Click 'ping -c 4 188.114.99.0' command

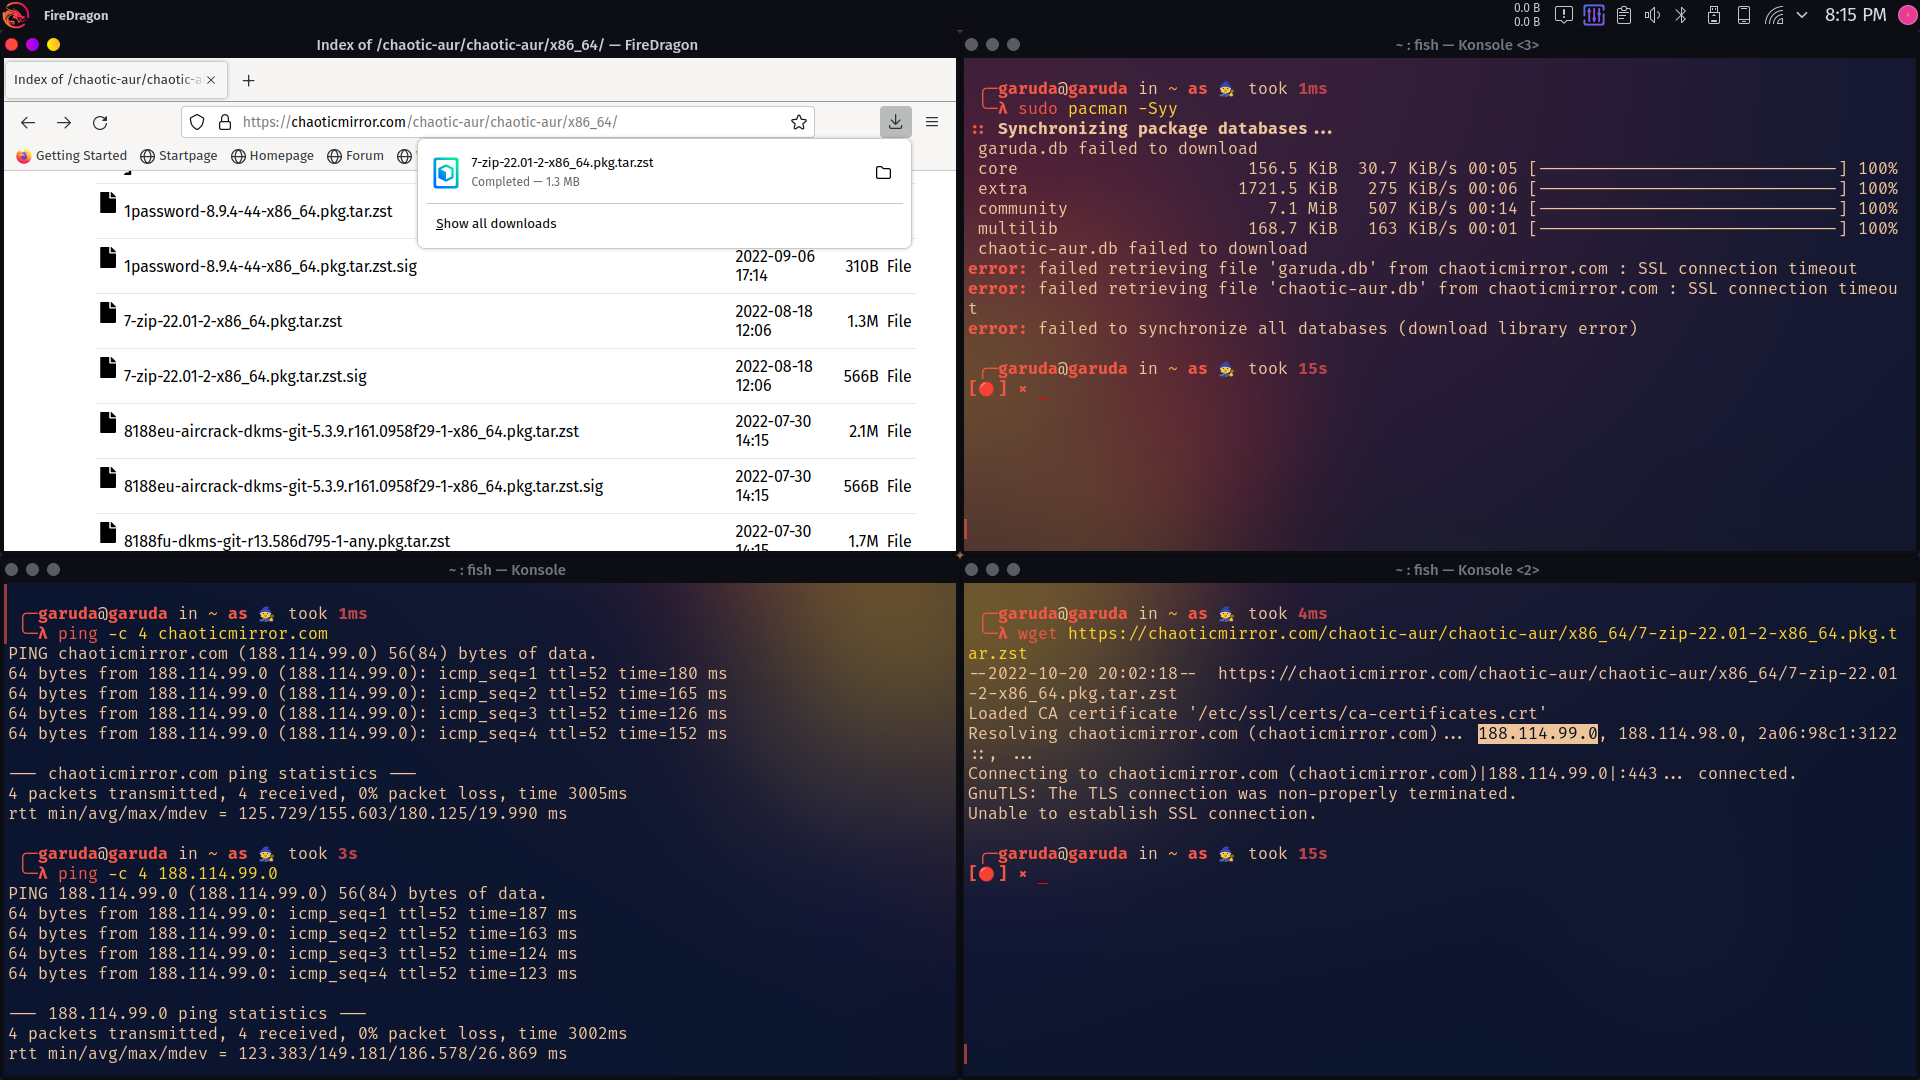click(x=168, y=874)
